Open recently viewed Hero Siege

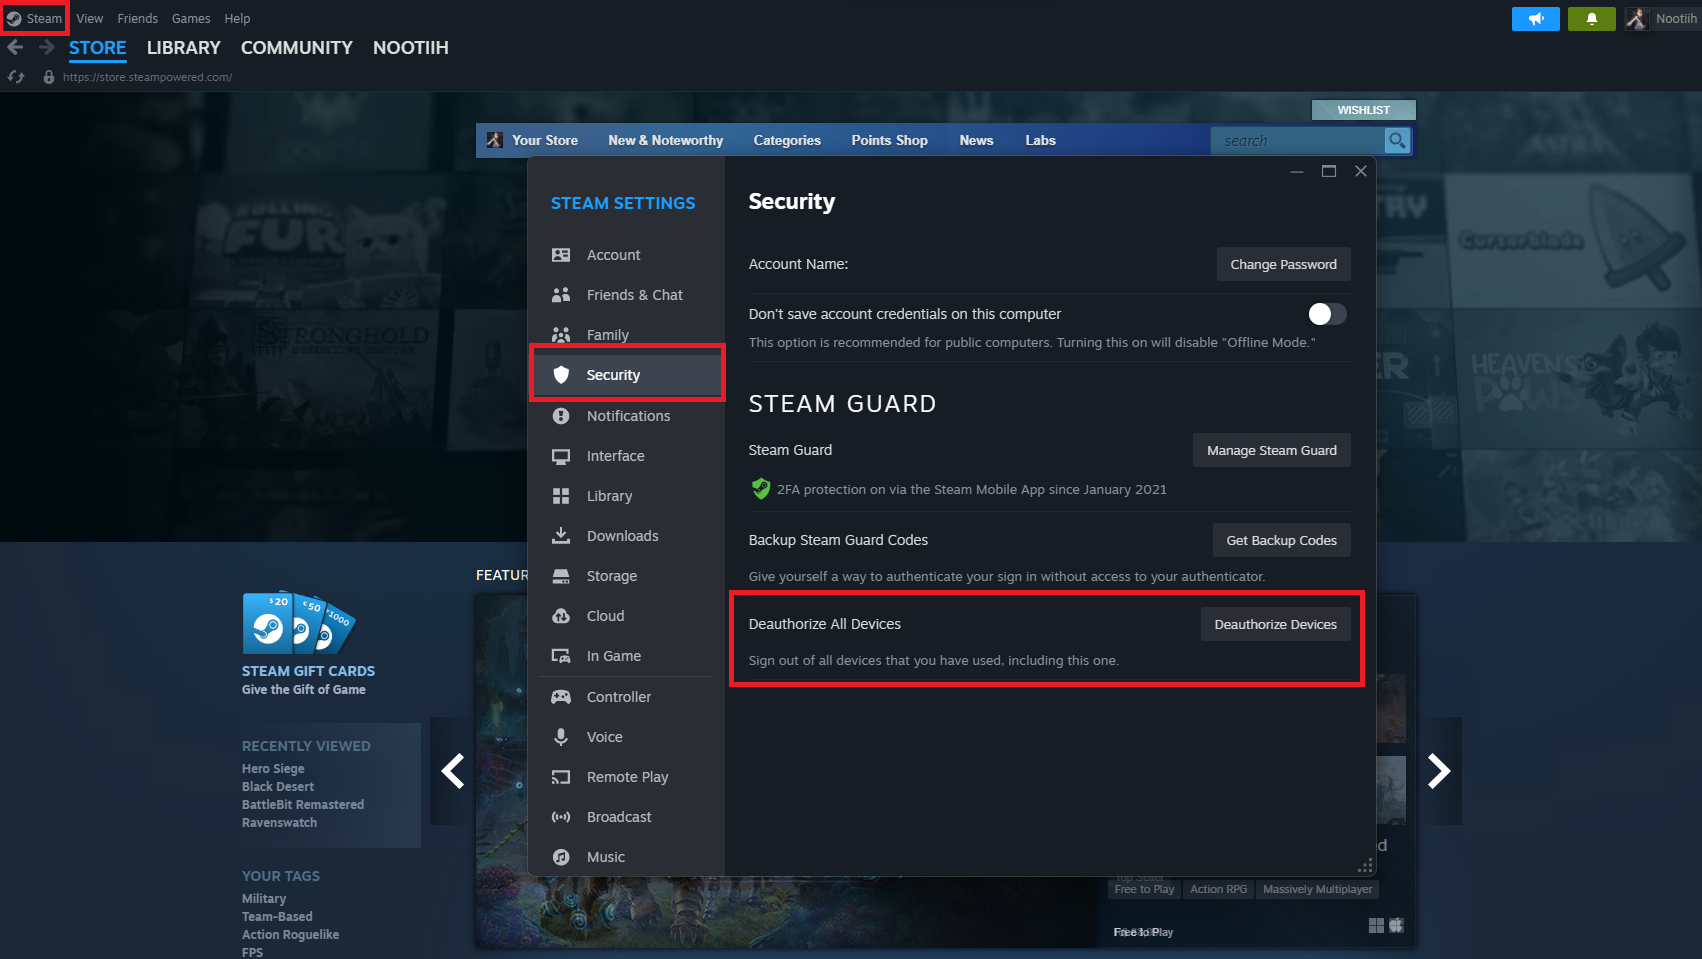click(x=273, y=769)
